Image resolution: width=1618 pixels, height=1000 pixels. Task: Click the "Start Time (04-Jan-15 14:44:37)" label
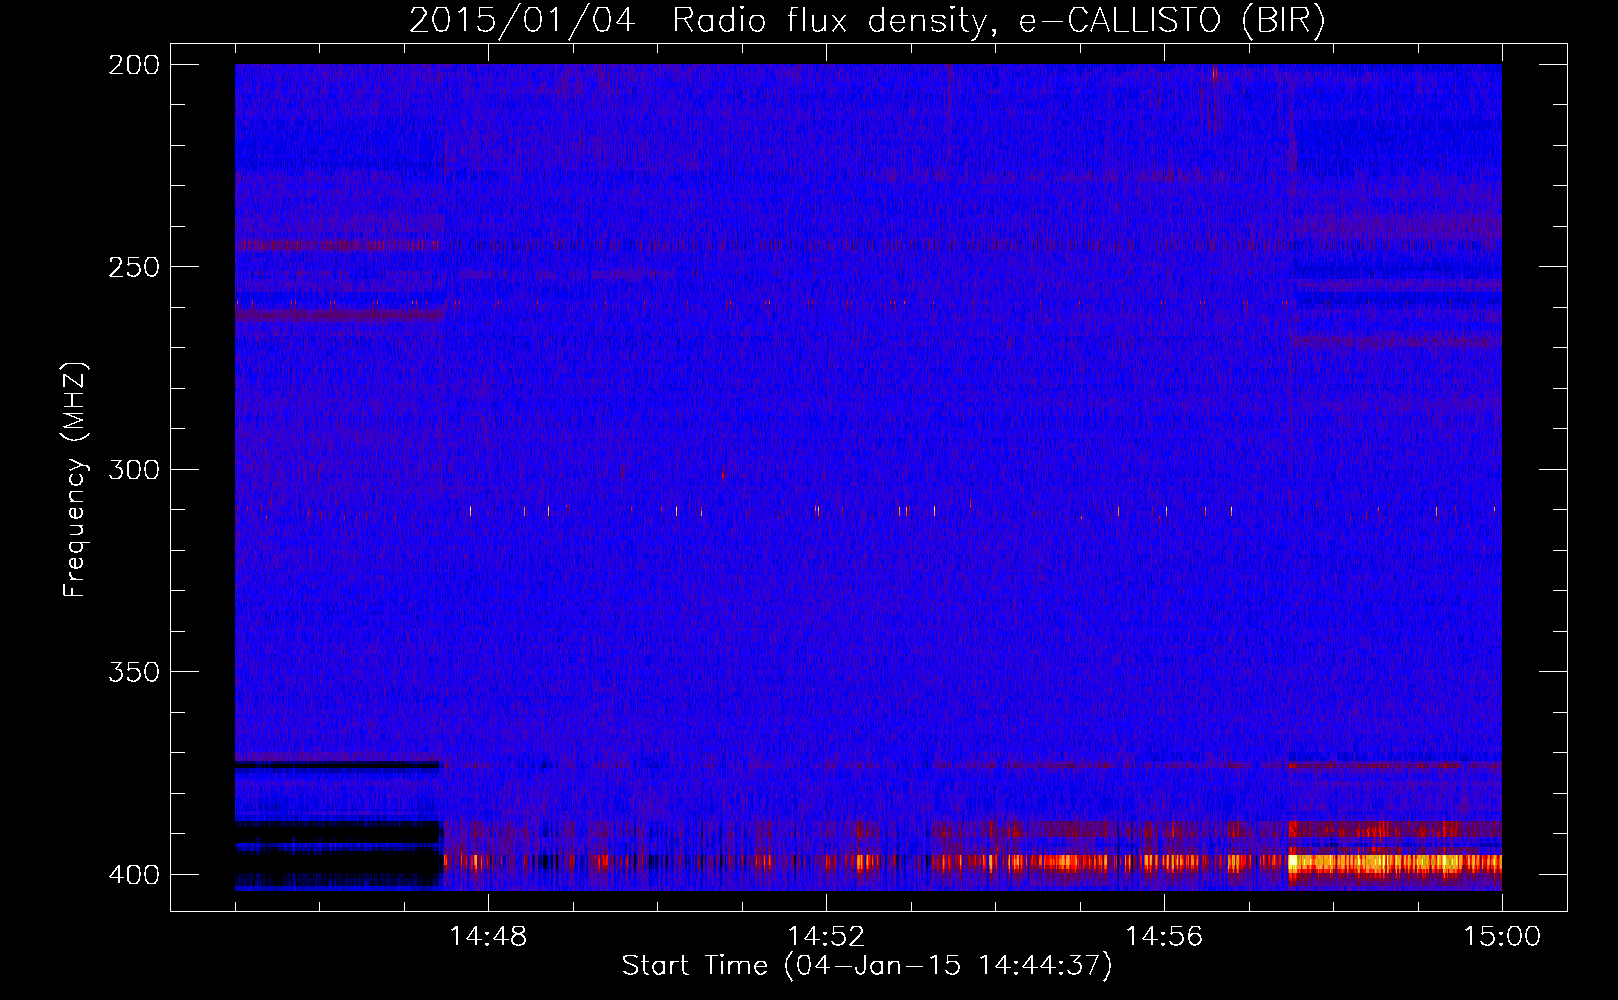[x=867, y=966]
